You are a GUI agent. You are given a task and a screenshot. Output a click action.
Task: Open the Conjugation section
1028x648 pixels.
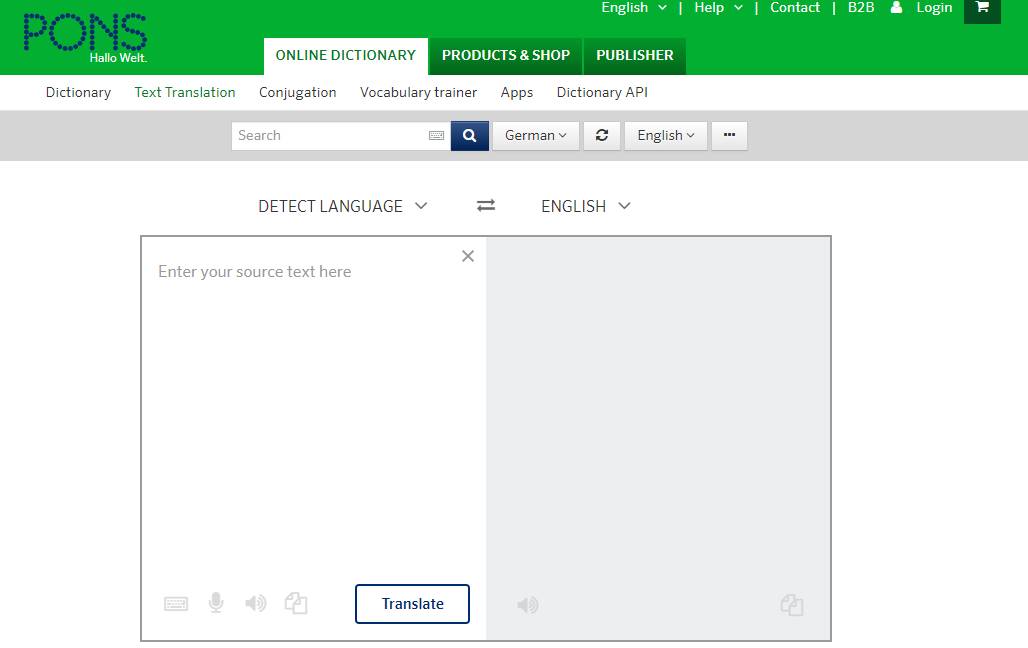(x=297, y=92)
